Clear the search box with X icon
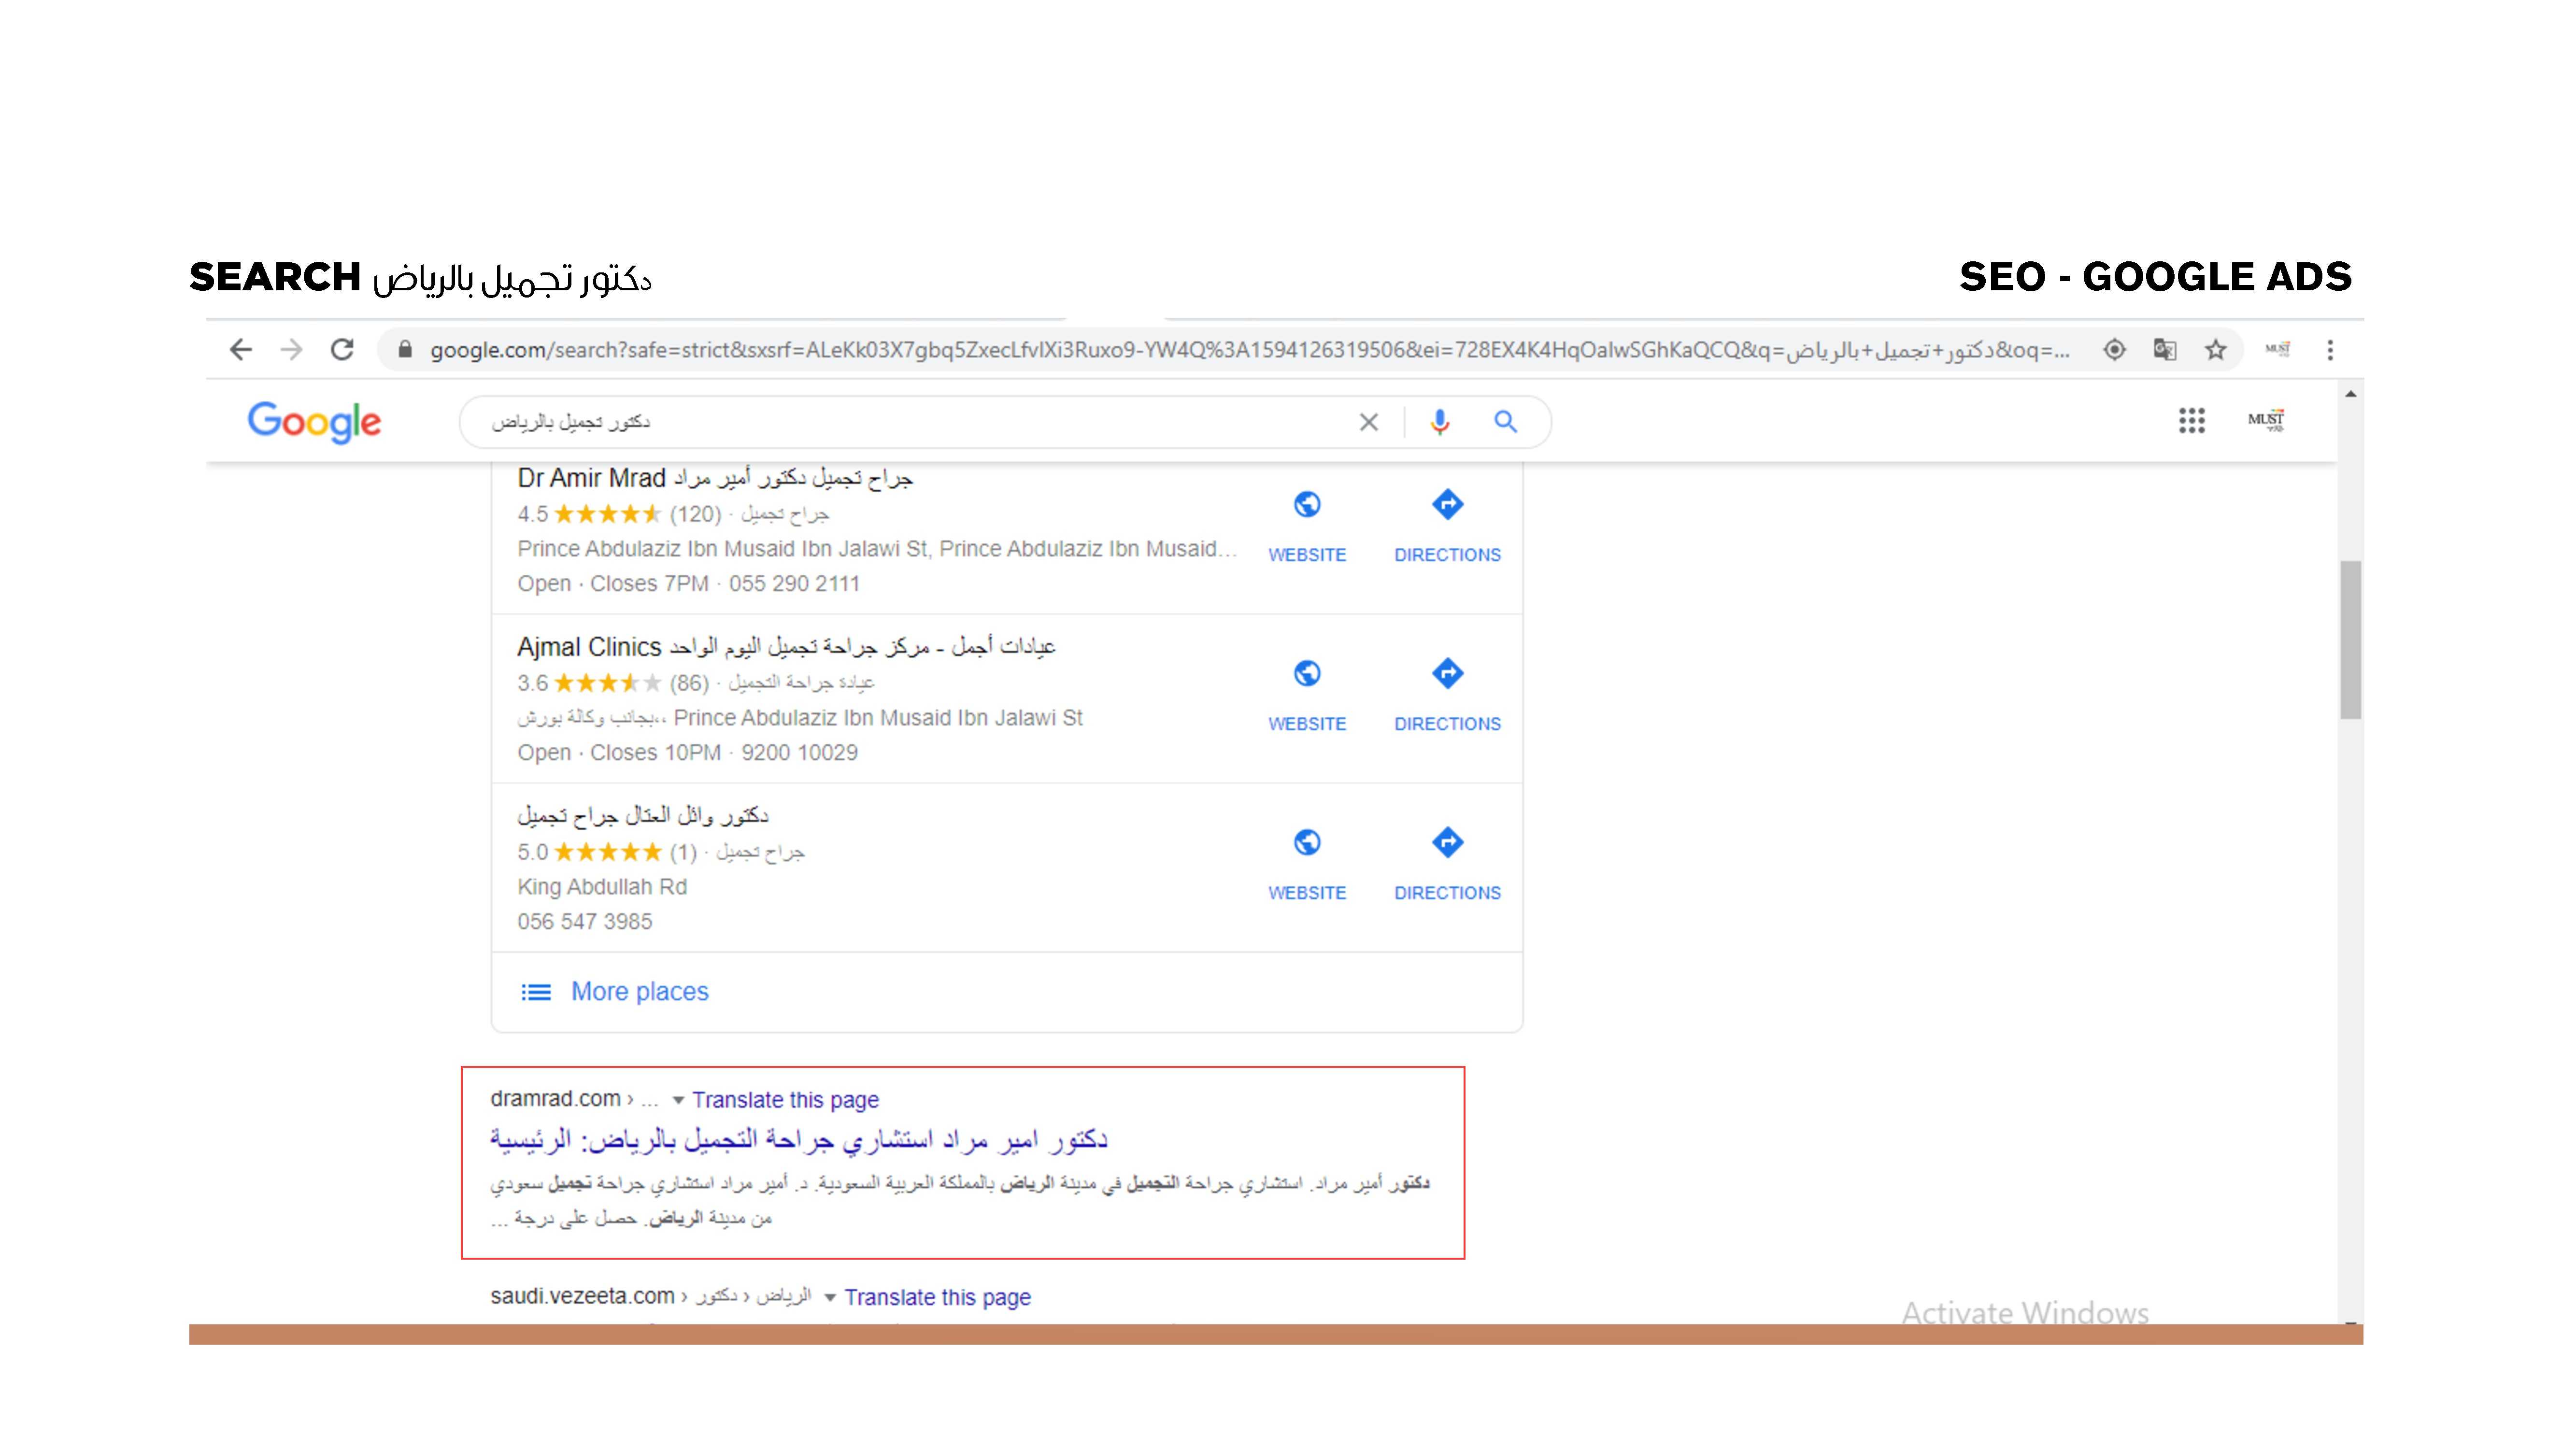The height and width of the screenshot is (1449, 2576). [1369, 422]
